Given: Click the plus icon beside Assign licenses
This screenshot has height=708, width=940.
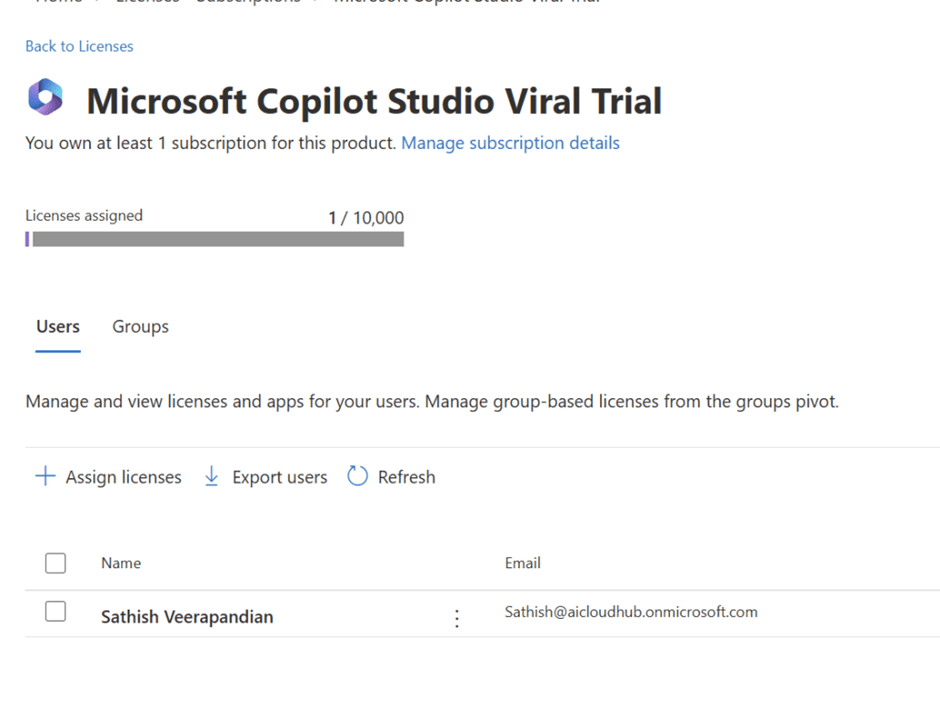Looking at the screenshot, I should click(45, 477).
